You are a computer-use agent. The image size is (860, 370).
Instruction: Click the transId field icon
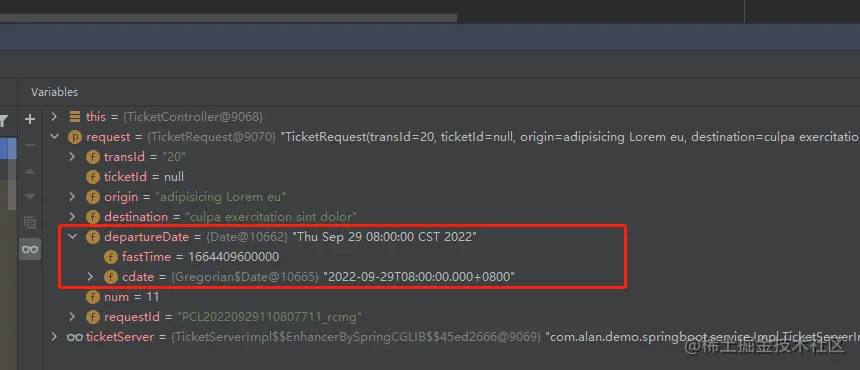click(x=93, y=157)
